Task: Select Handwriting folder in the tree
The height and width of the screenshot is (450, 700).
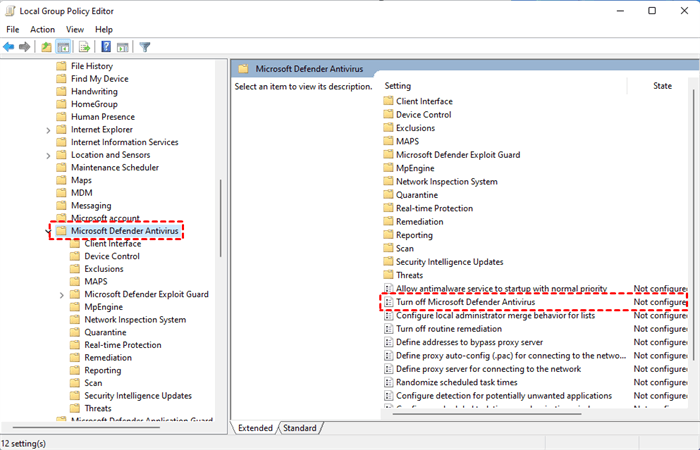Action: pos(94,92)
